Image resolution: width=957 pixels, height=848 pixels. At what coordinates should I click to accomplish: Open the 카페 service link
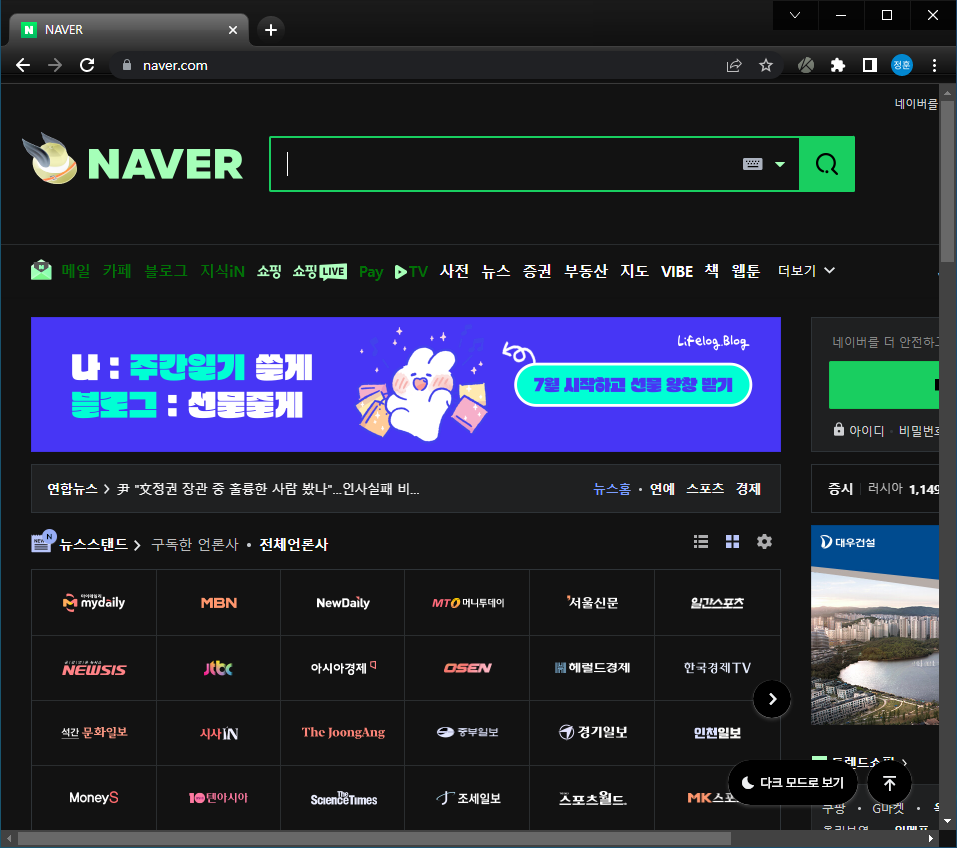point(117,270)
